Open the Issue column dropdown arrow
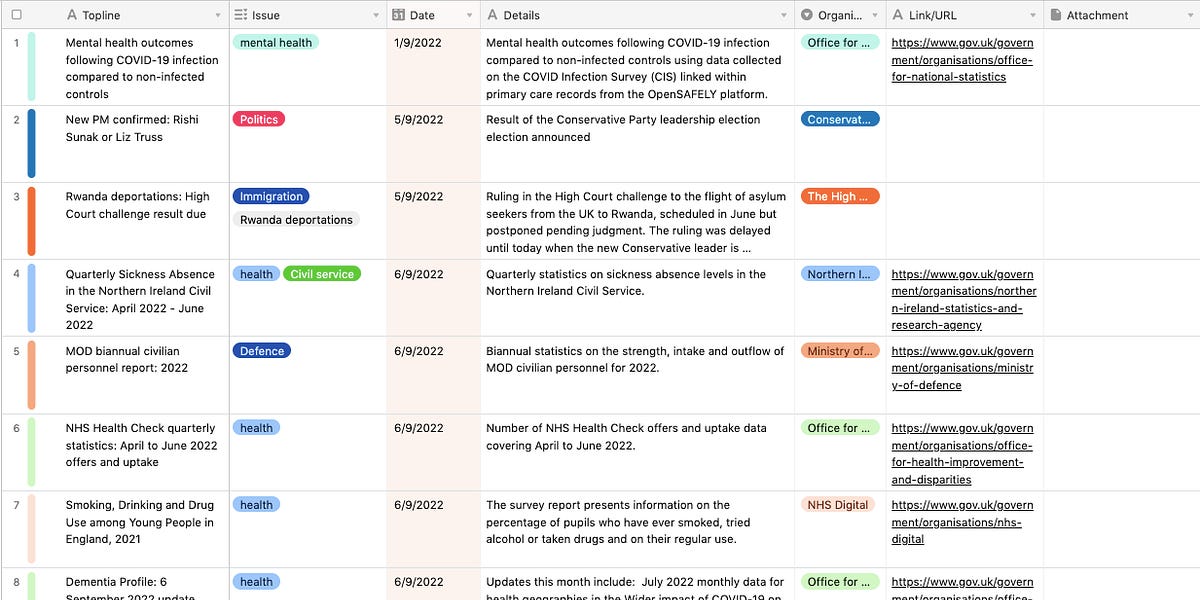 [x=376, y=16]
